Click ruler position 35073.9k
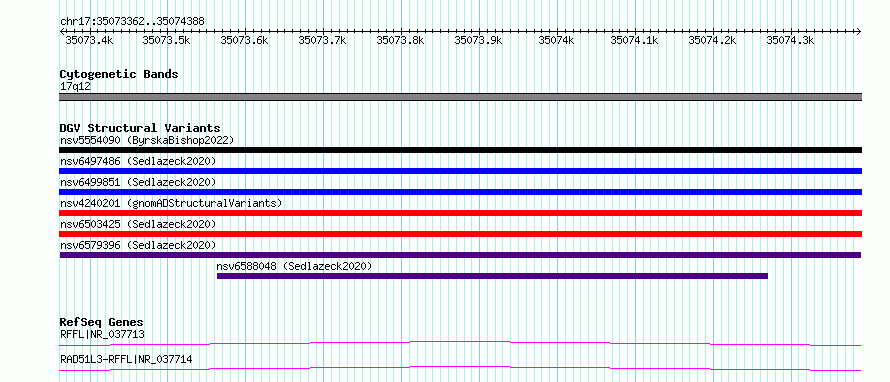890x382 pixels. click(x=478, y=40)
